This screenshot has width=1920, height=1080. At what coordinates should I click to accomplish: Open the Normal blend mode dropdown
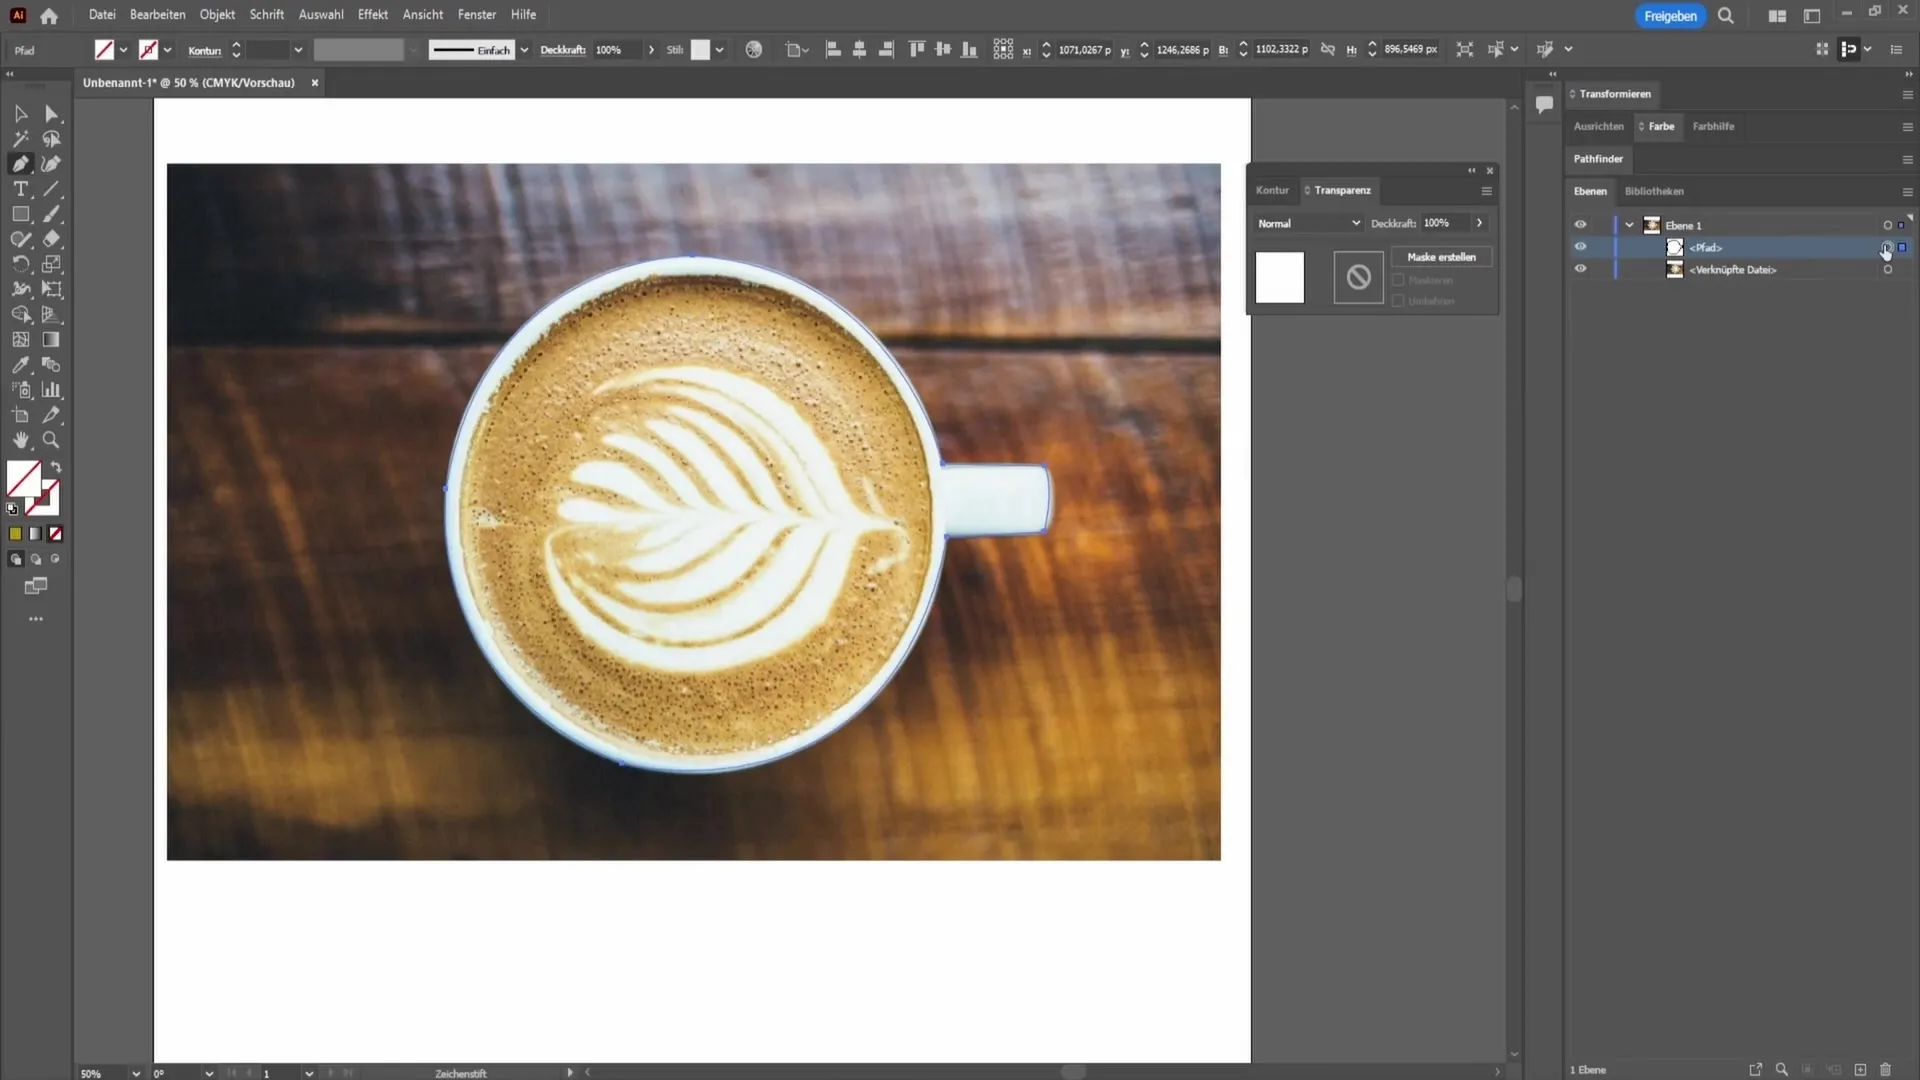[1309, 223]
